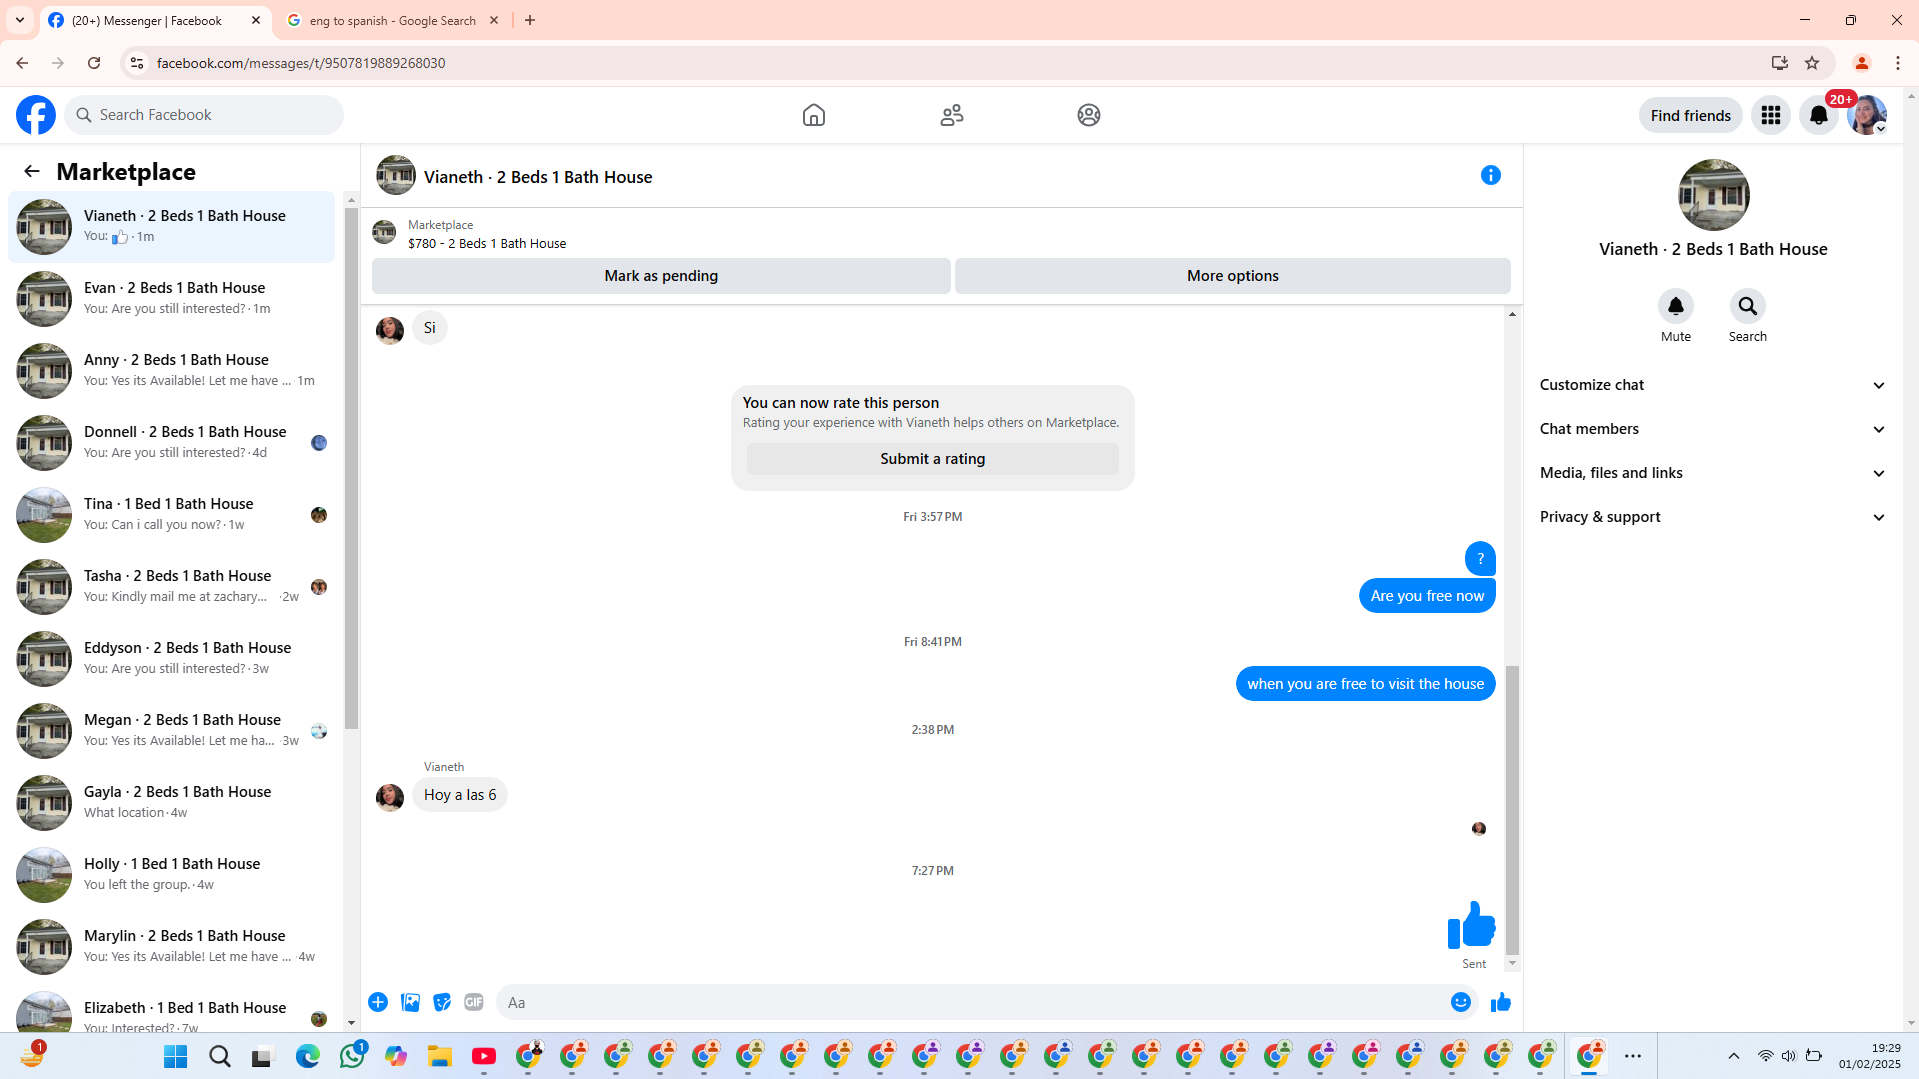Open the account profile picture menu
Viewport: 1919px width, 1079px height.
[1867, 115]
